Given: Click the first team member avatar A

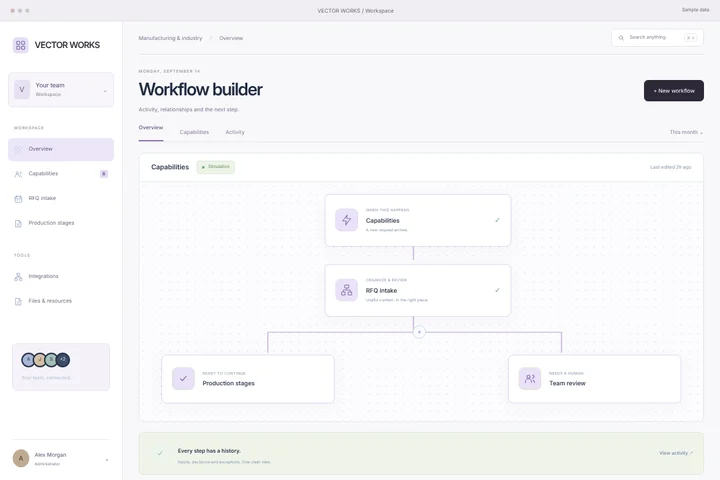Looking at the screenshot, I should (x=28, y=360).
